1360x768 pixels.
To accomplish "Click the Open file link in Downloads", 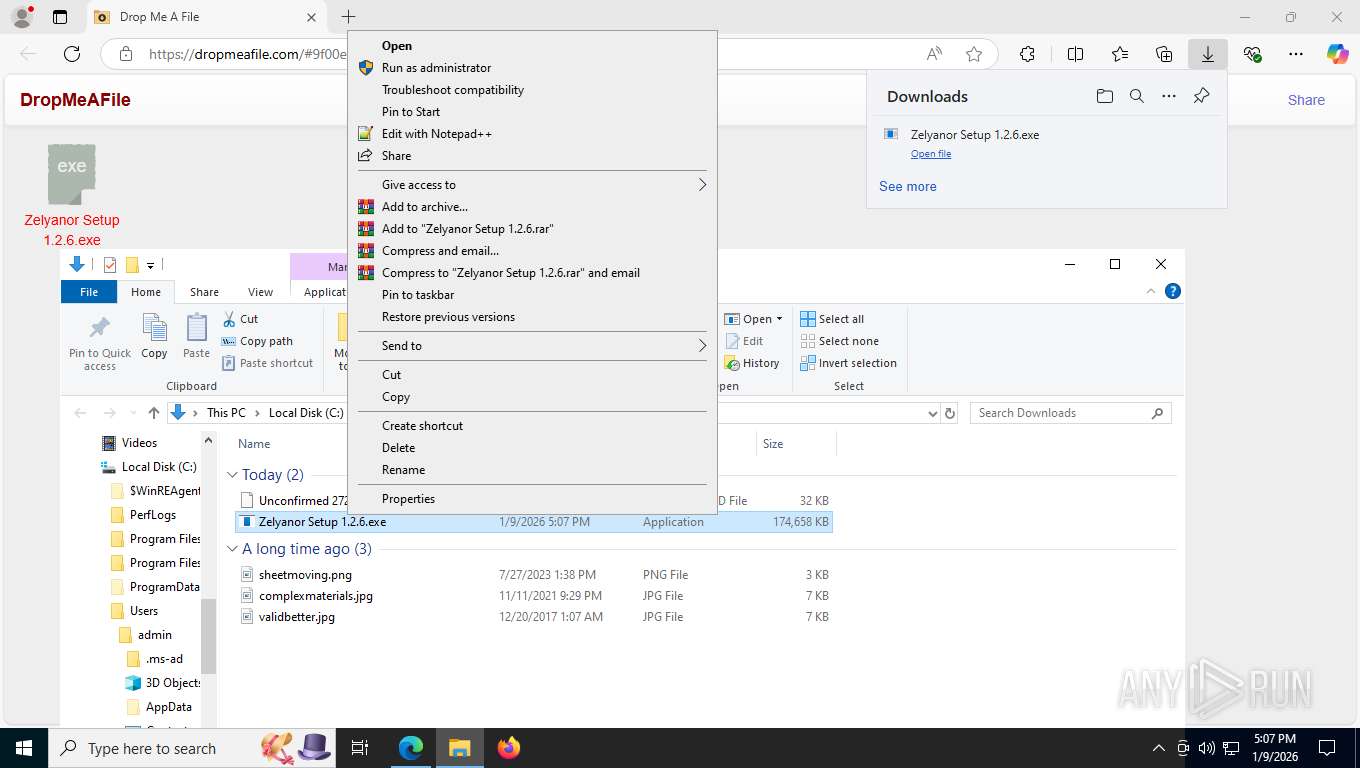I will (931, 154).
